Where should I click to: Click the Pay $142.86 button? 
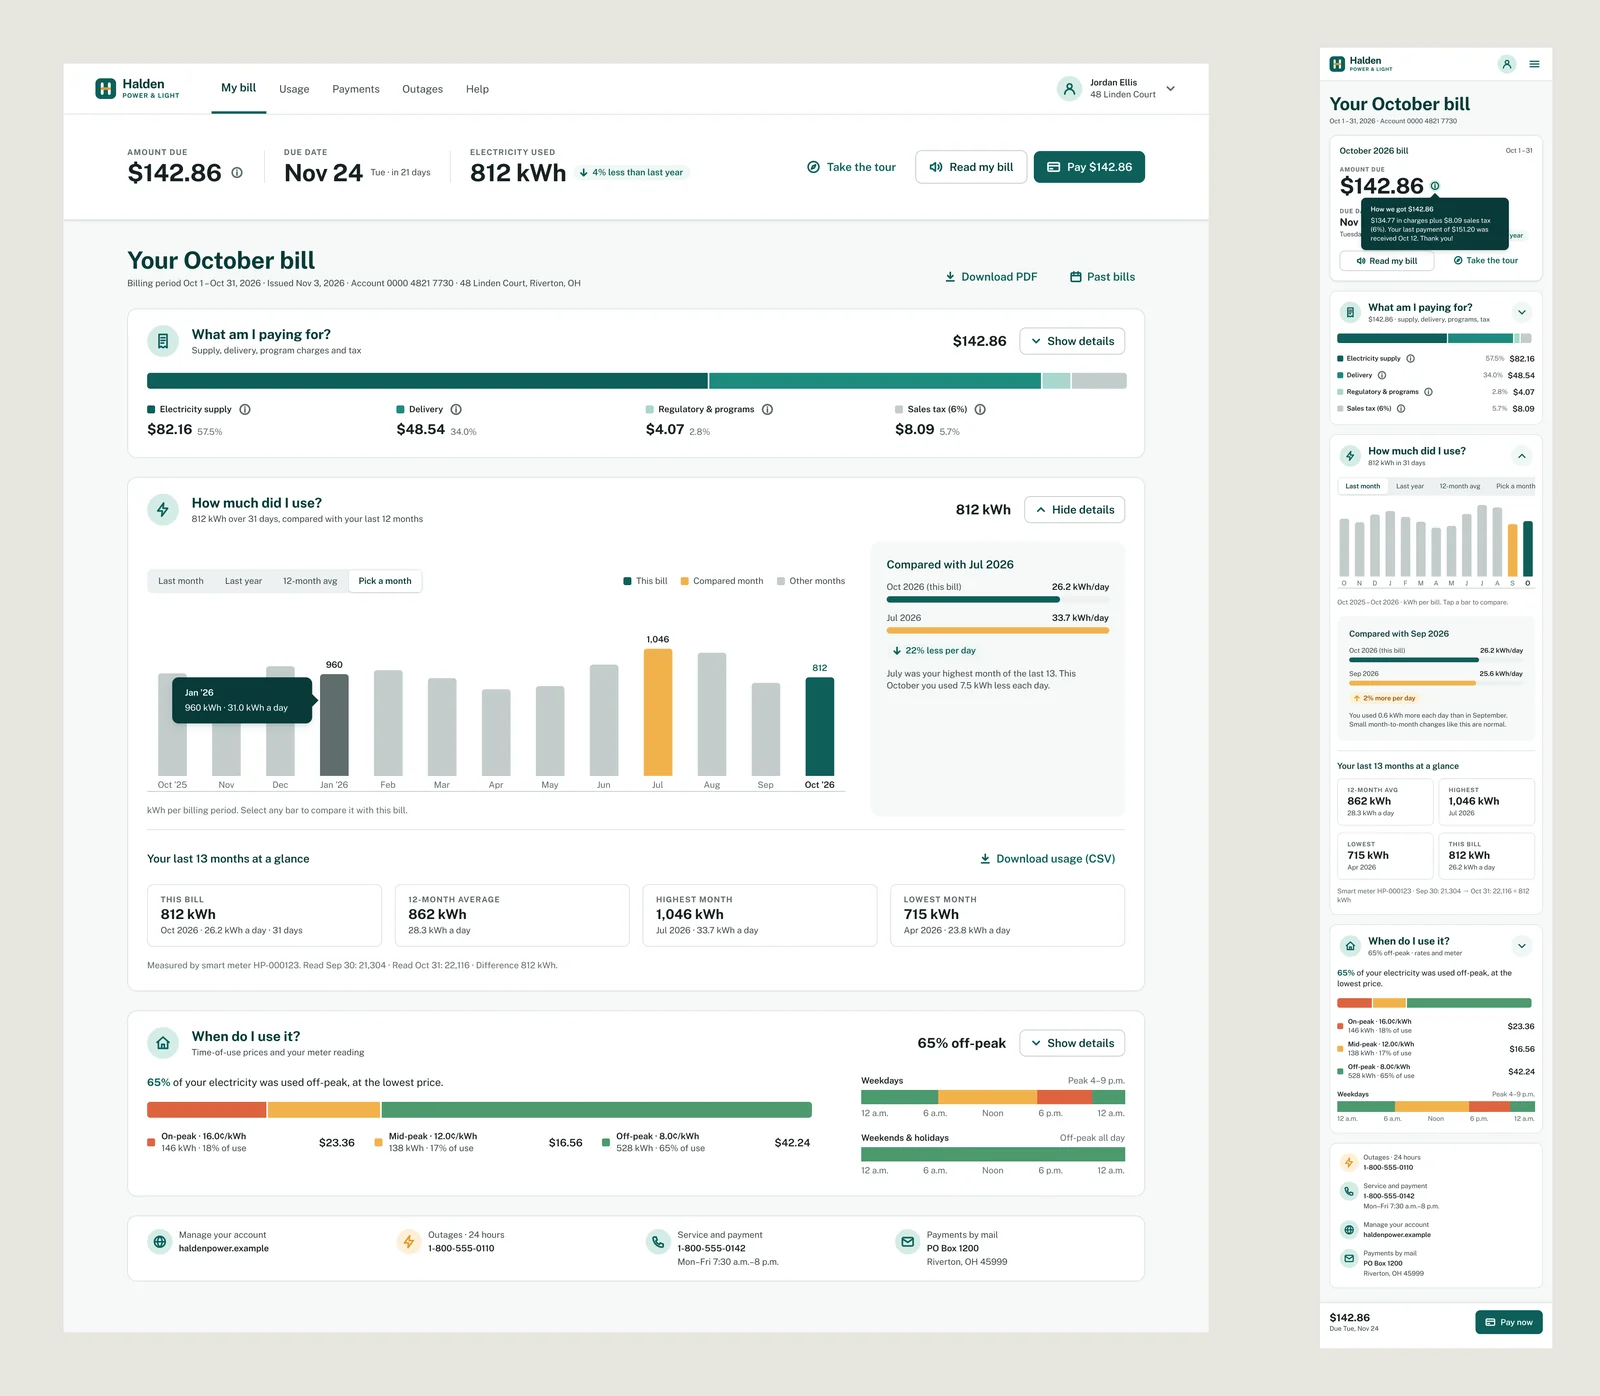coord(1089,167)
